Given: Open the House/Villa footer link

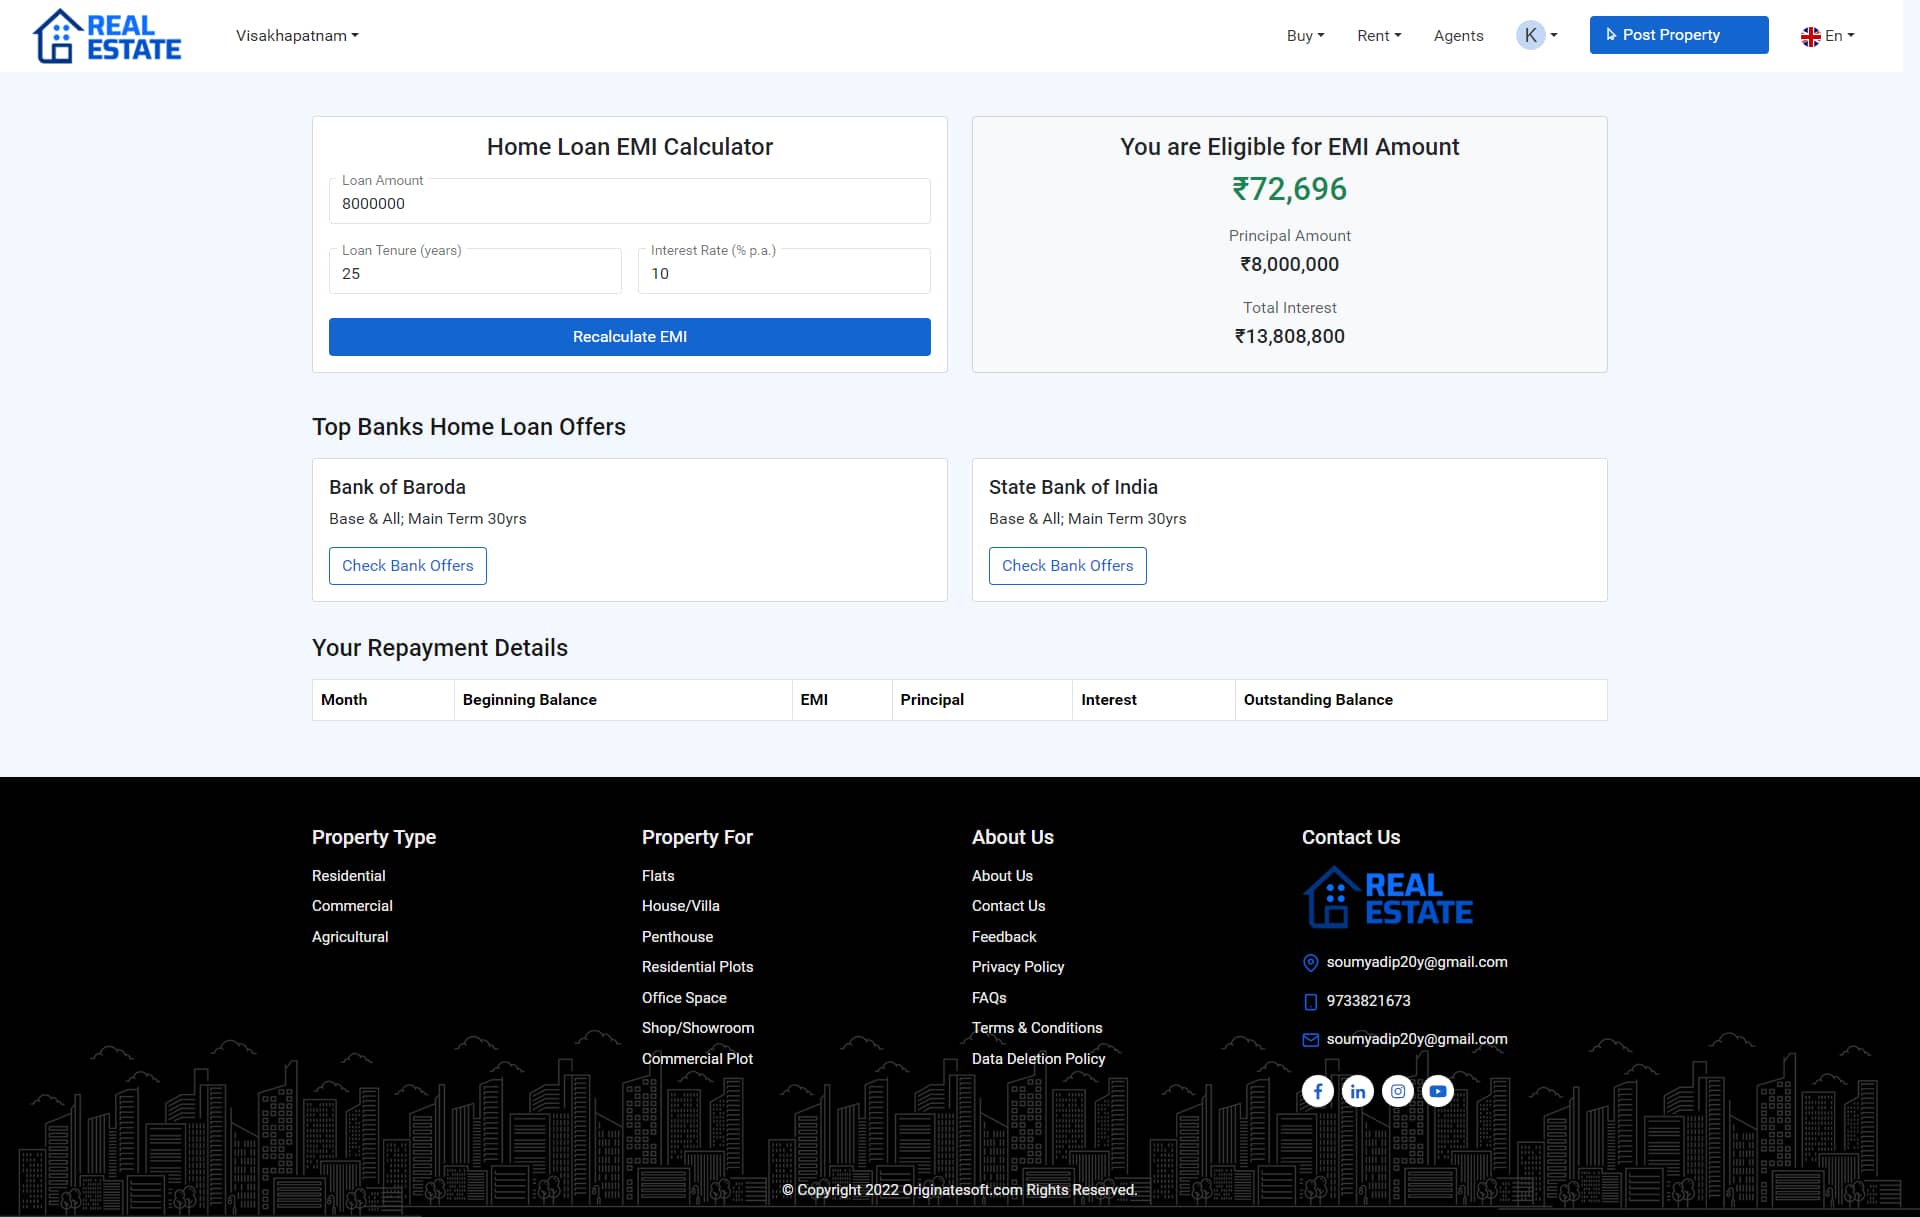Looking at the screenshot, I should 681,906.
